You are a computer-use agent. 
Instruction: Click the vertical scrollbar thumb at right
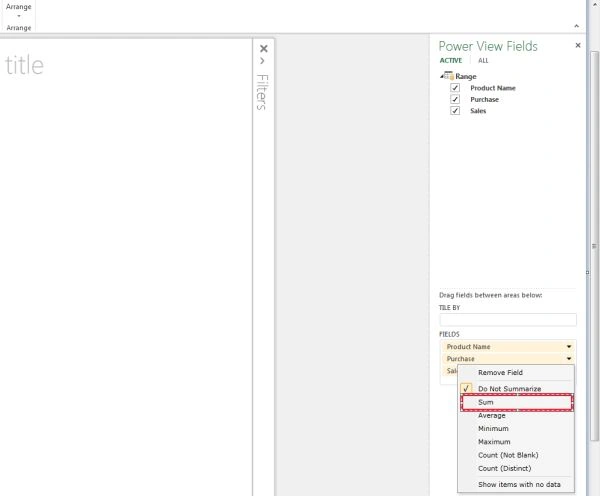tap(594, 245)
